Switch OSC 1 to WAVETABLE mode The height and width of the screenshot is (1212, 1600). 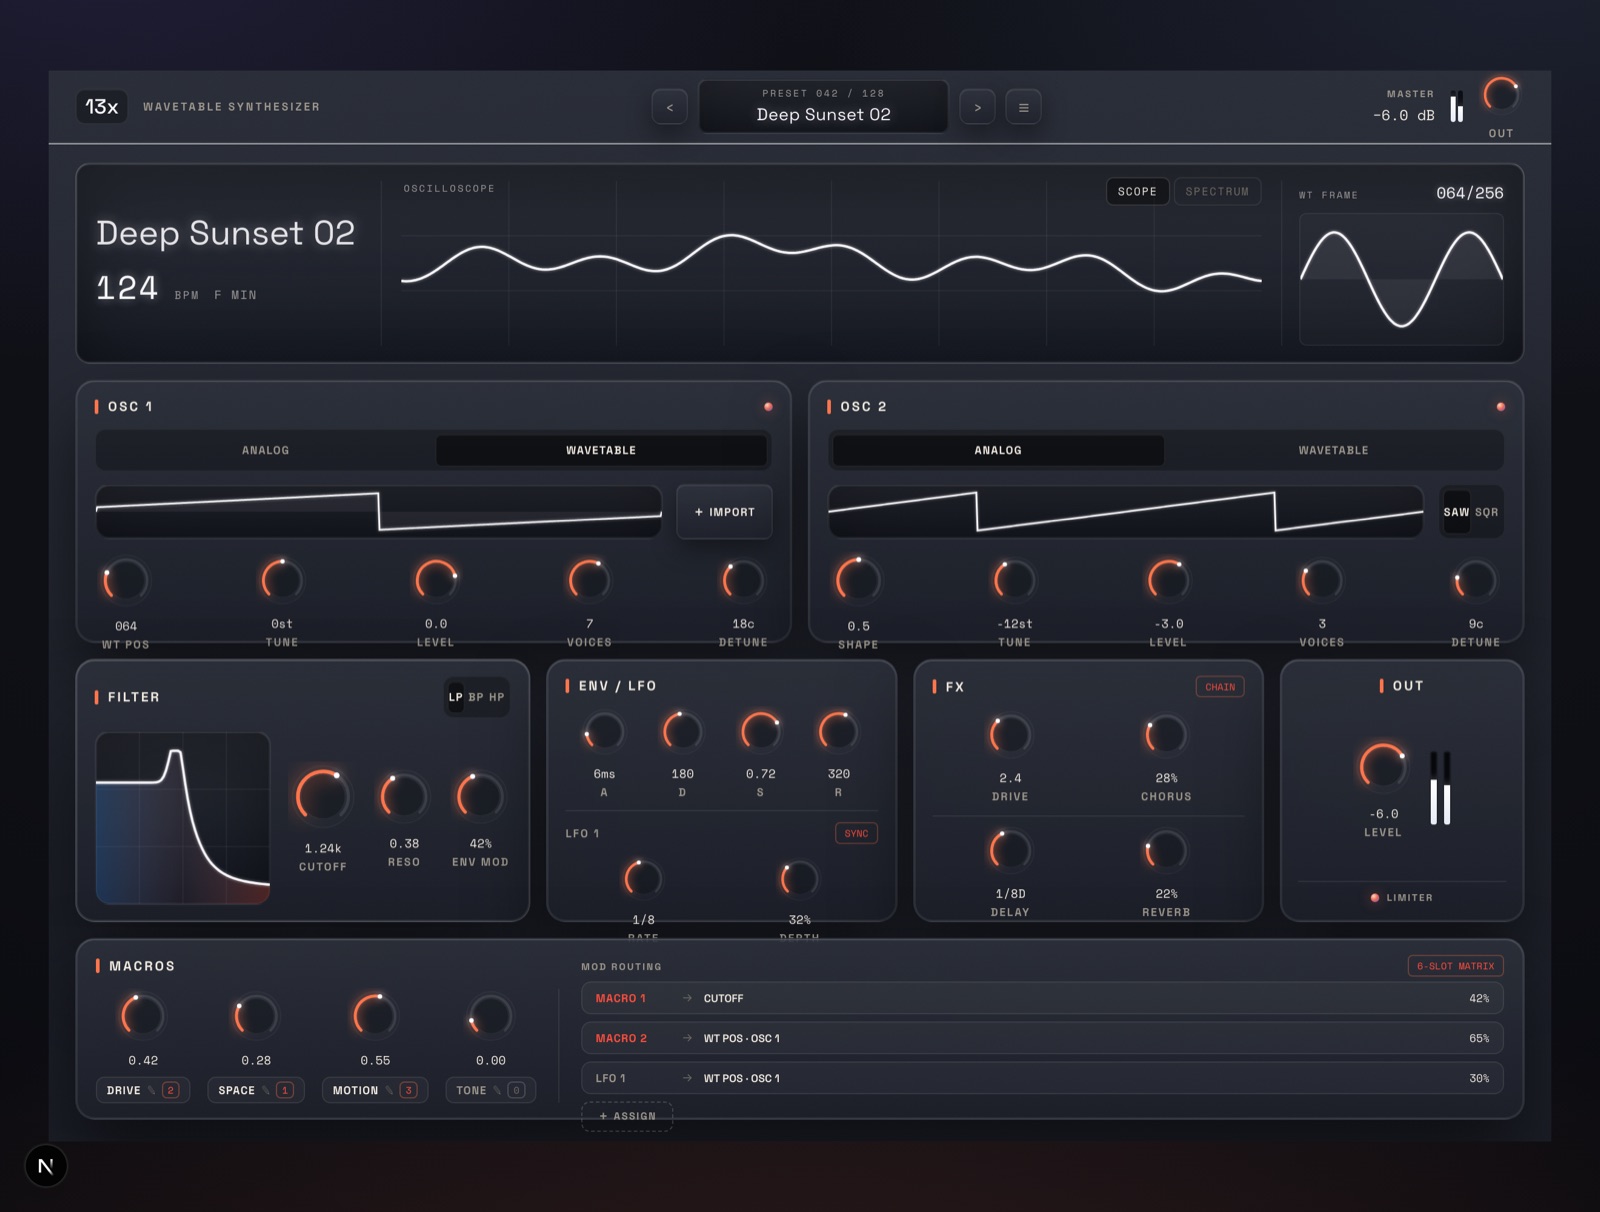pos(601,450)
